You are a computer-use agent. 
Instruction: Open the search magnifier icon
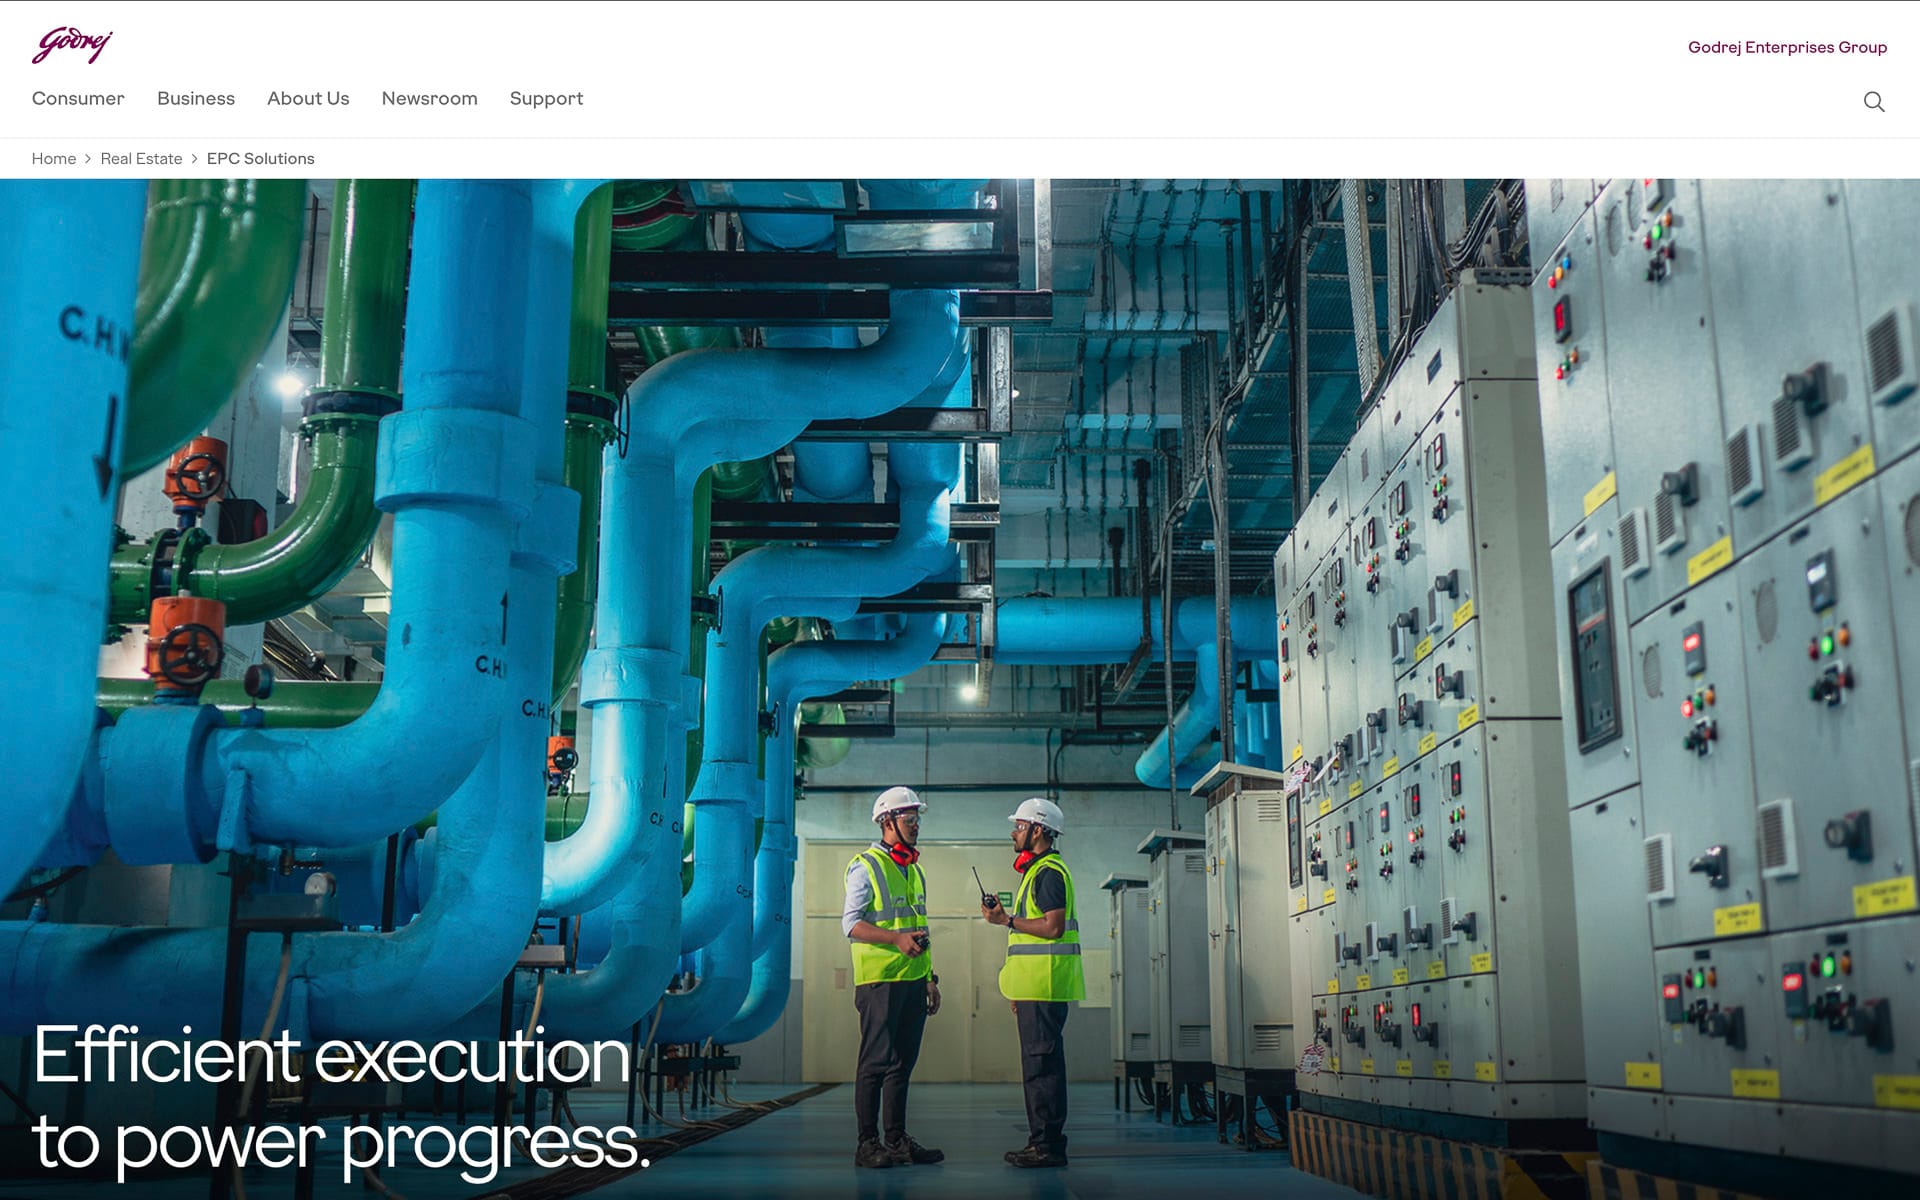(x=1874, y=102)
